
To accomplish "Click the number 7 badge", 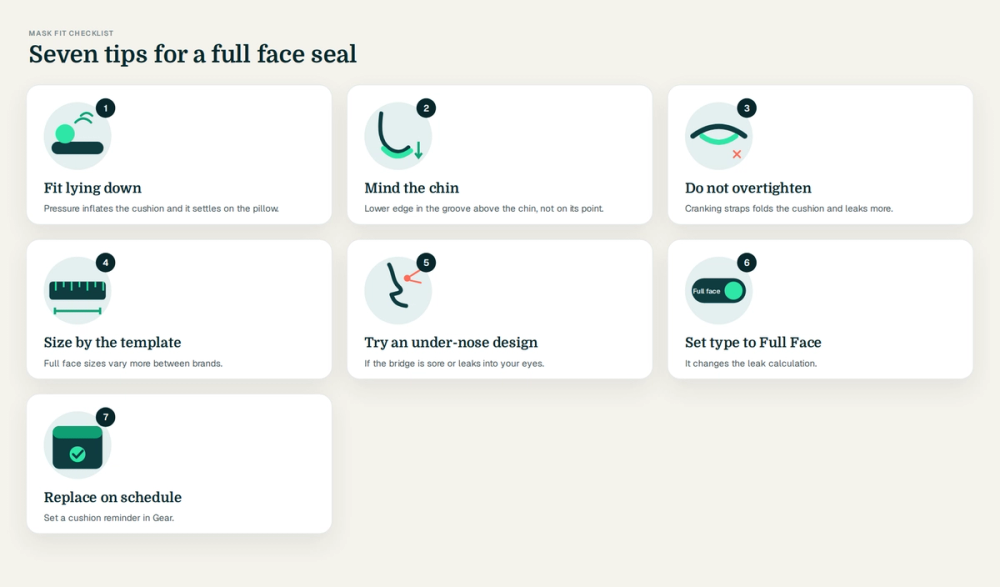I will point(106,417).
